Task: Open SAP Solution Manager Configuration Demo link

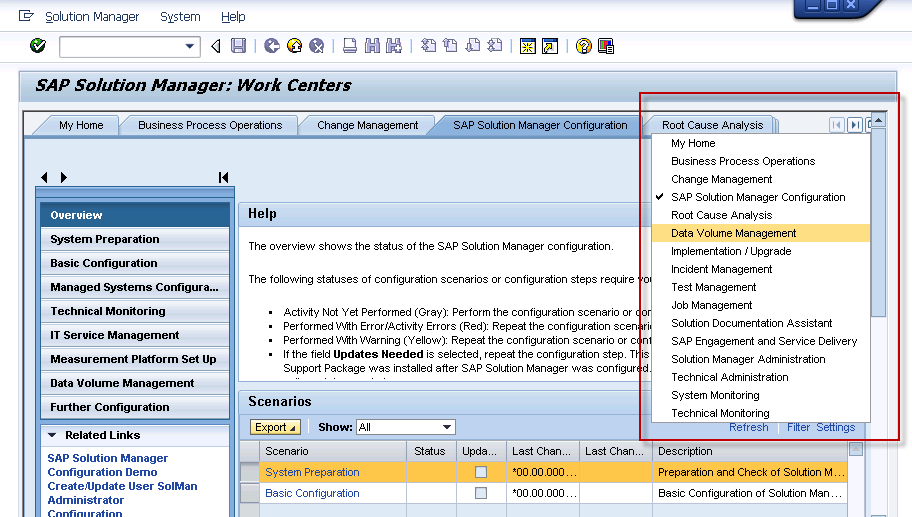Action: (108, 465)
